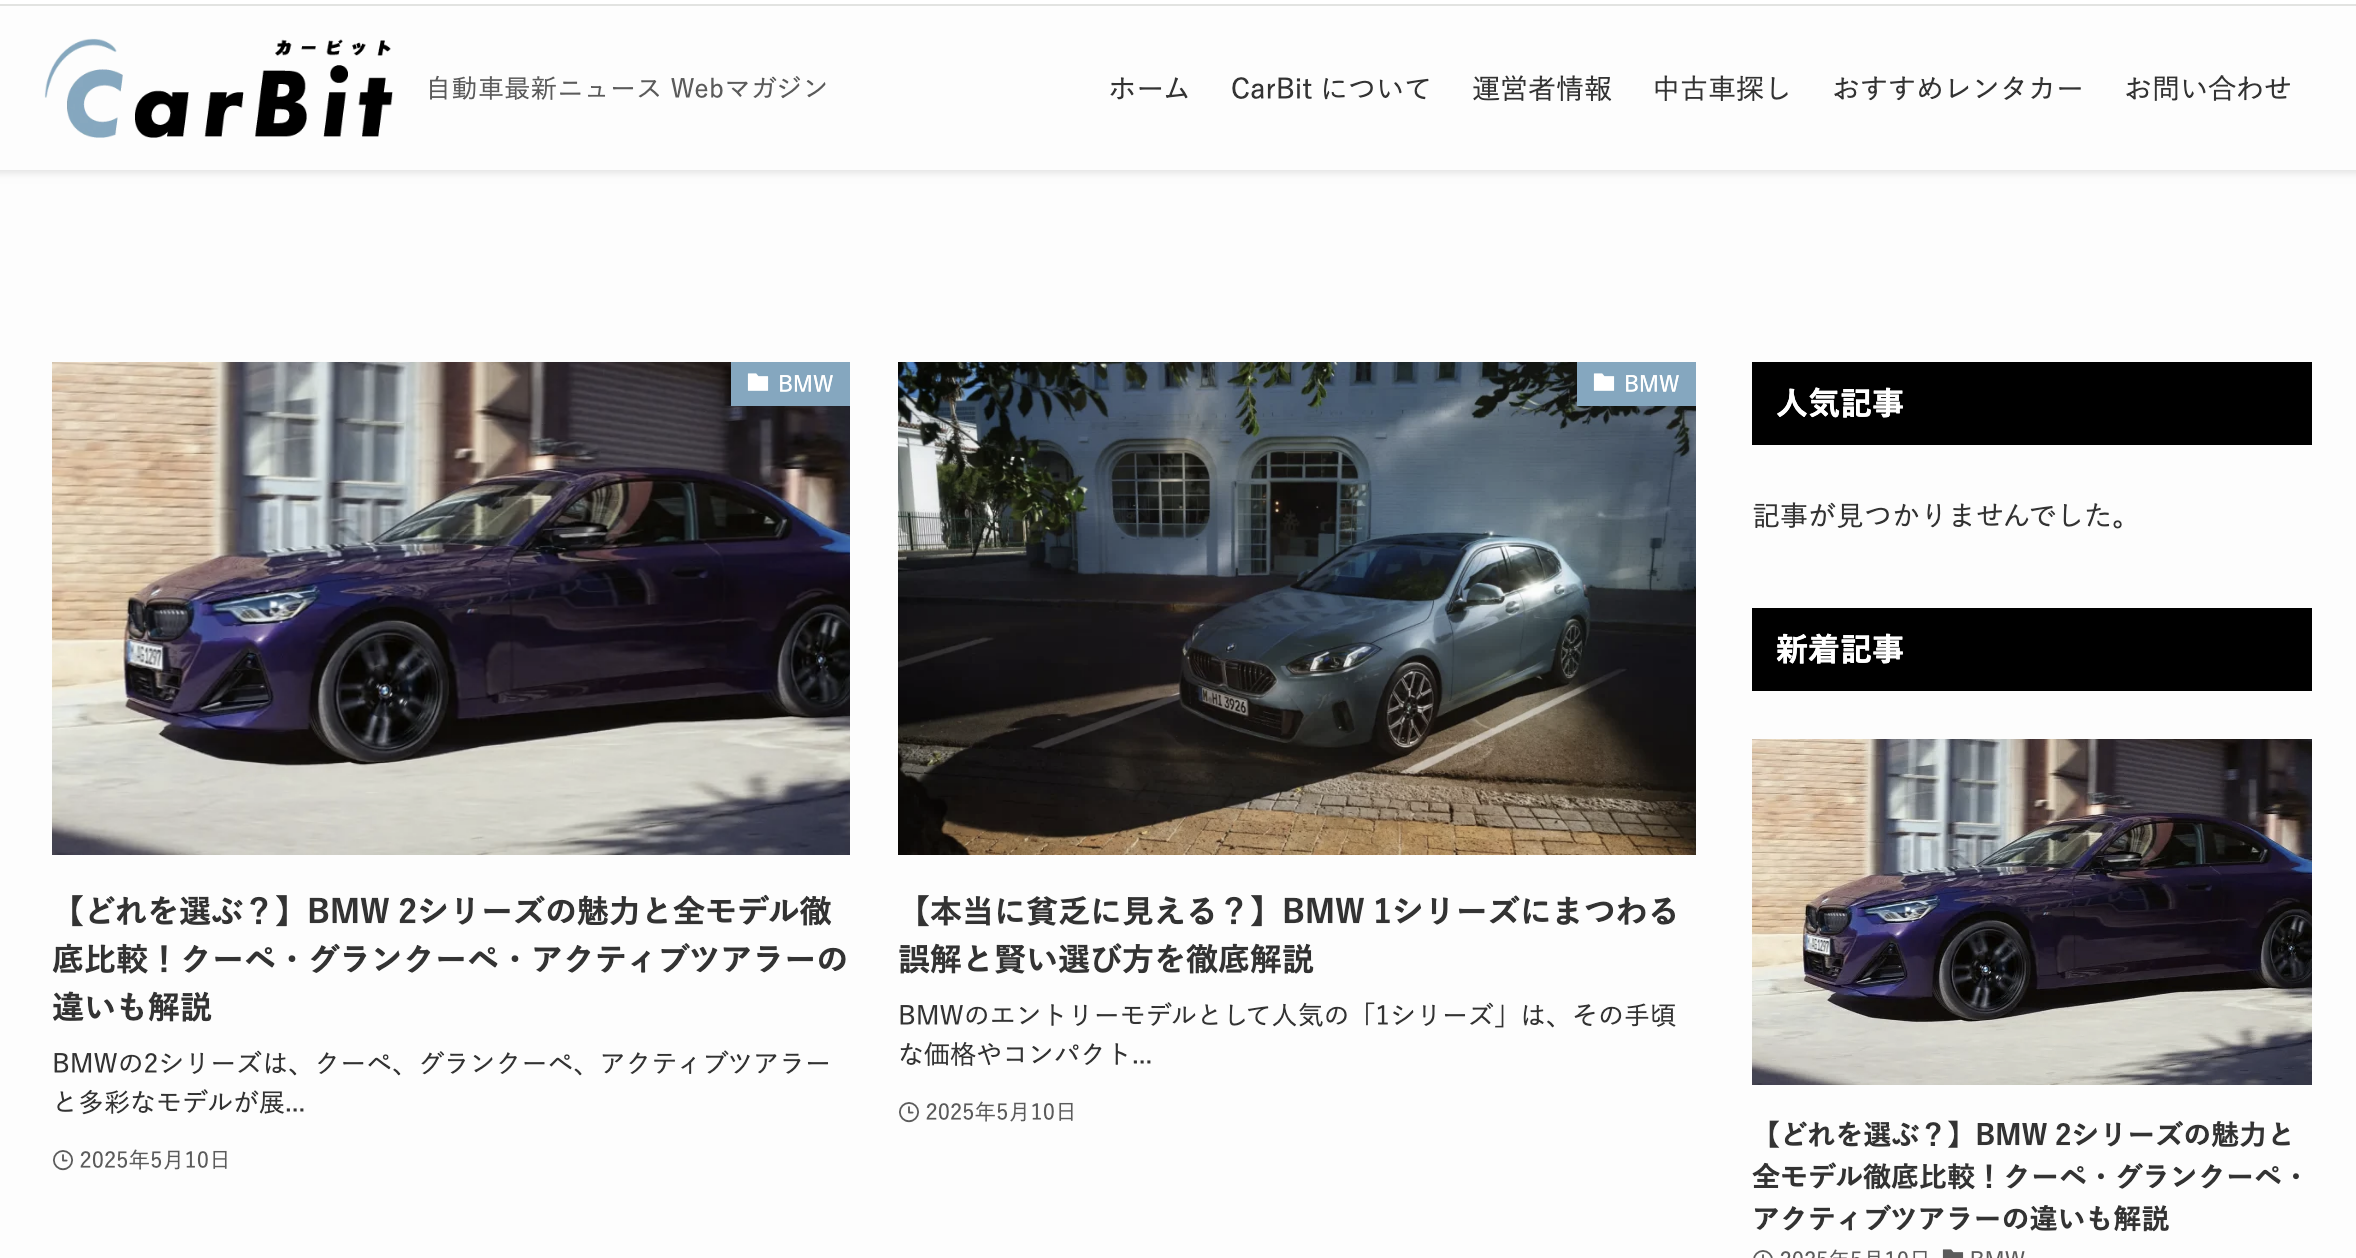Select おすすめレンタカー navigation link
The image size is (2356, 1258).
(x=1957, y=89)
